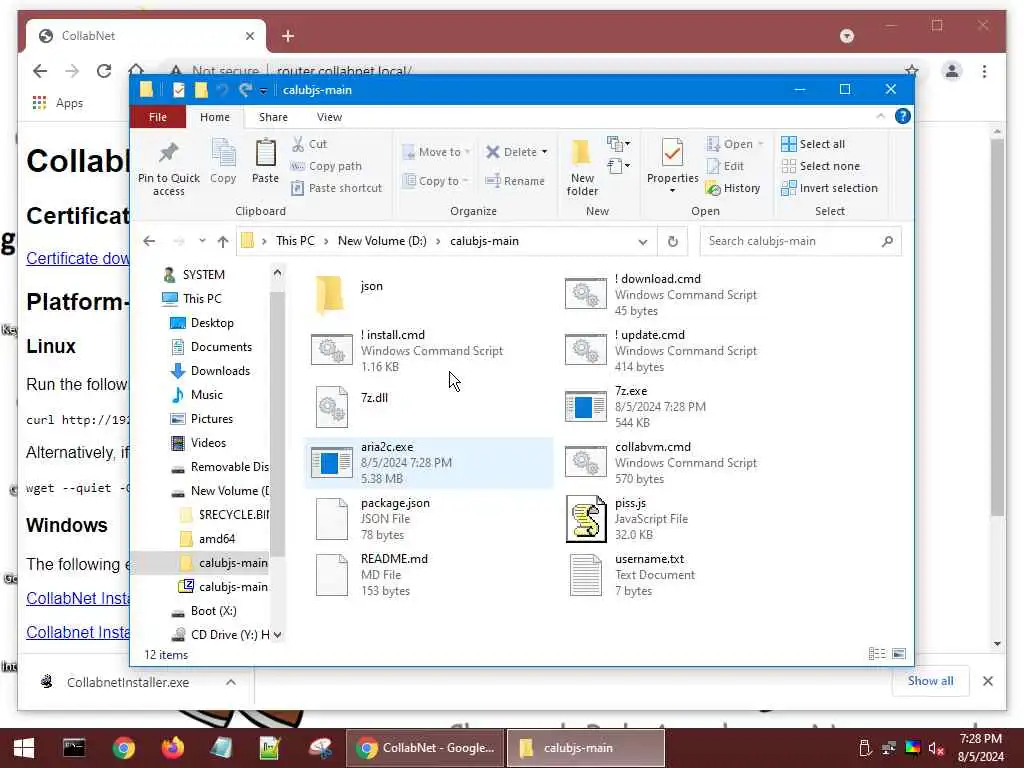Click Select none in ribbon

tap(821, 166)
